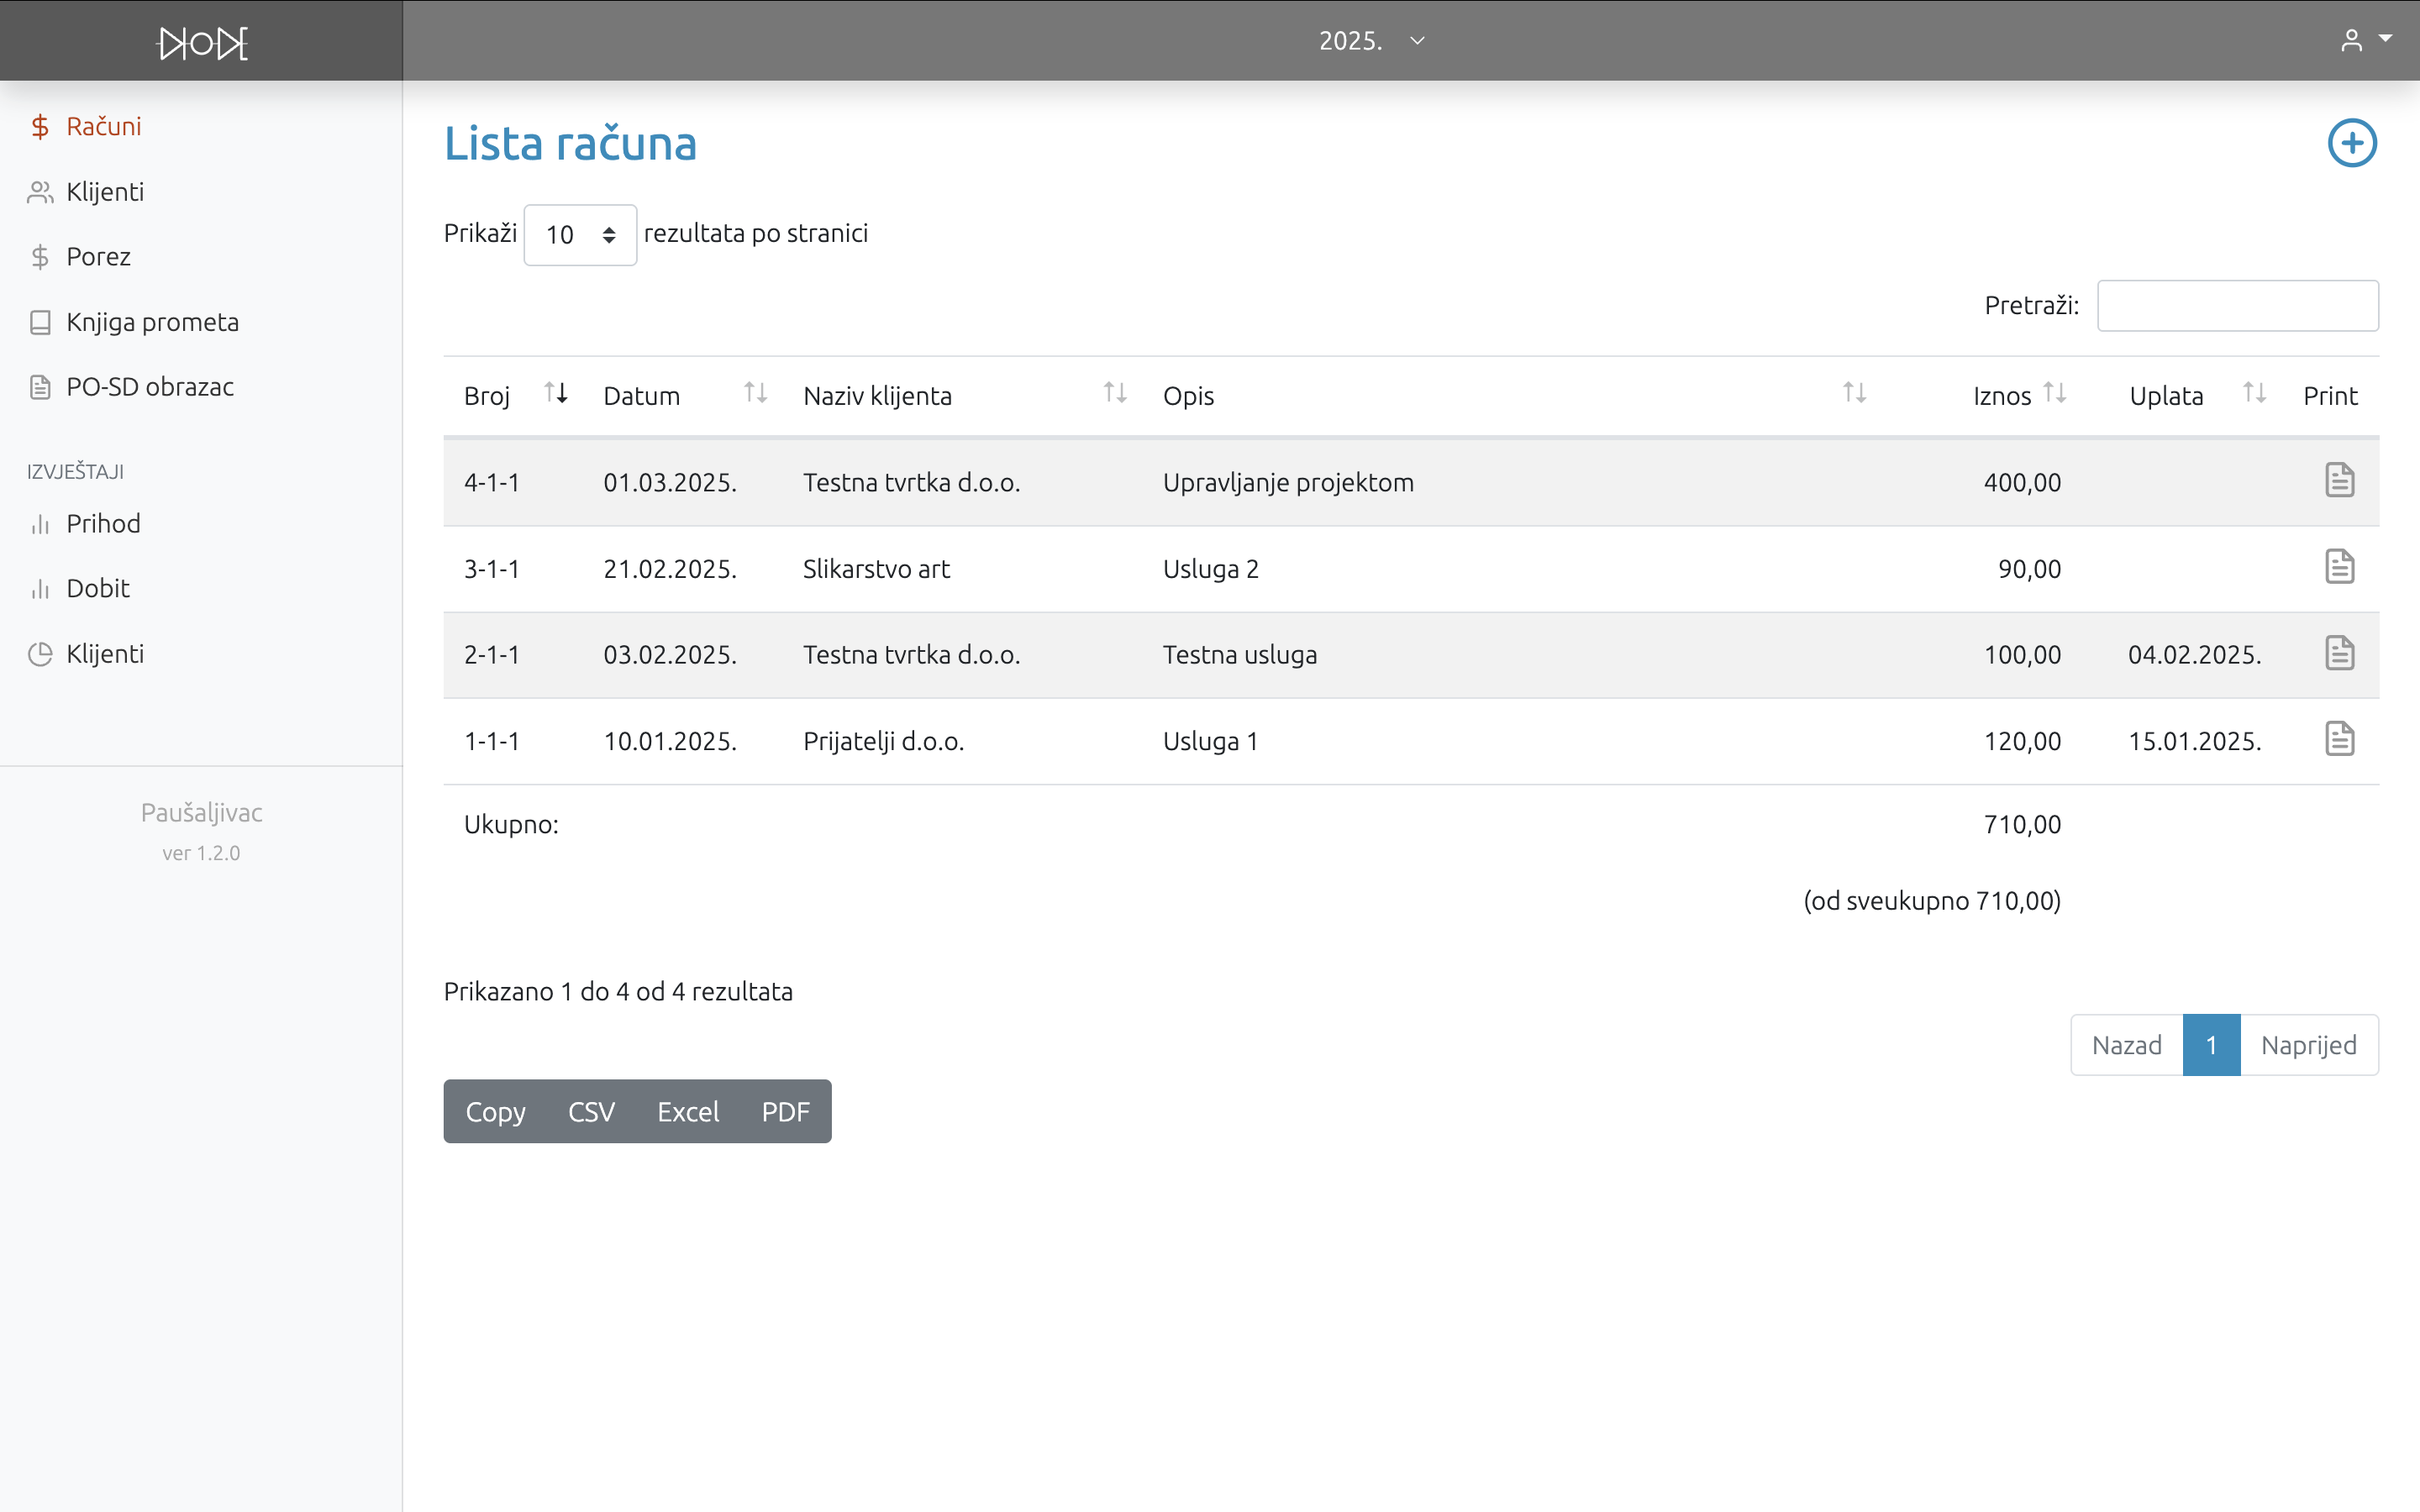Open print document for invoice 2-1-1

click(x=2339, y=653)
